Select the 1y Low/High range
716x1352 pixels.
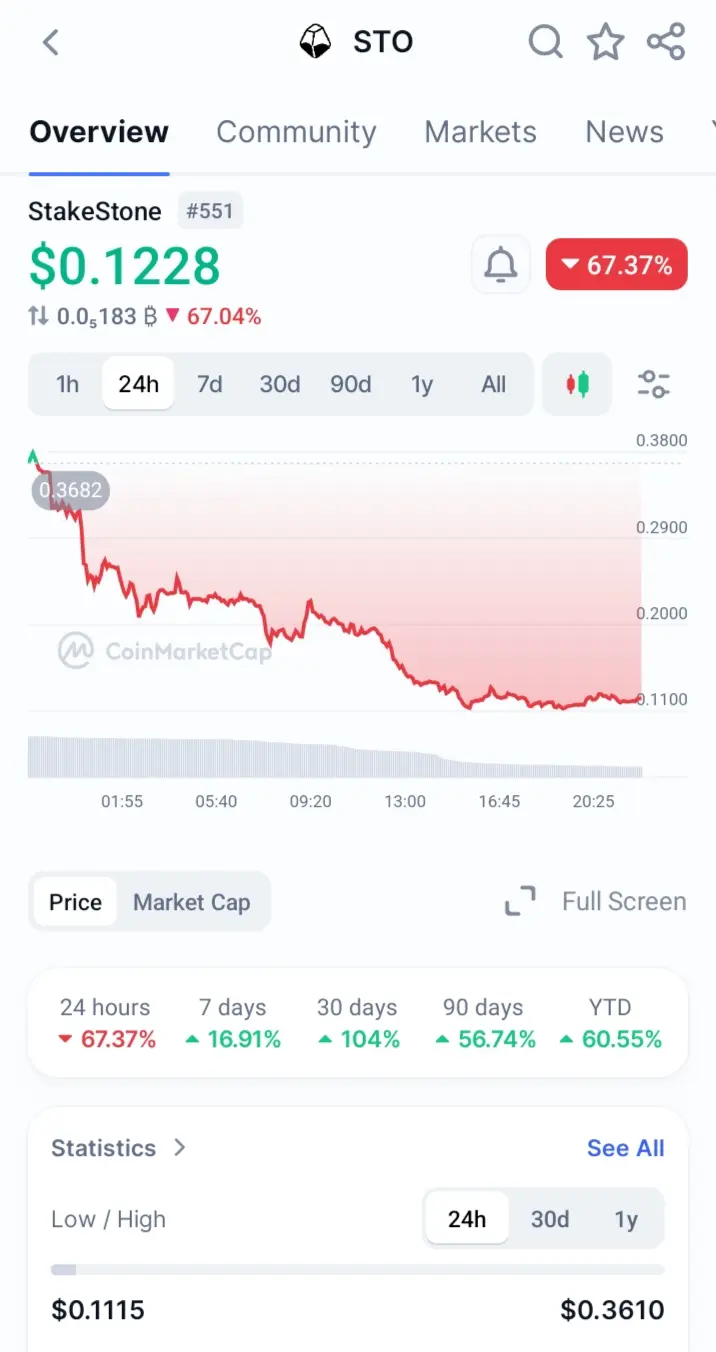point(626,1219)
